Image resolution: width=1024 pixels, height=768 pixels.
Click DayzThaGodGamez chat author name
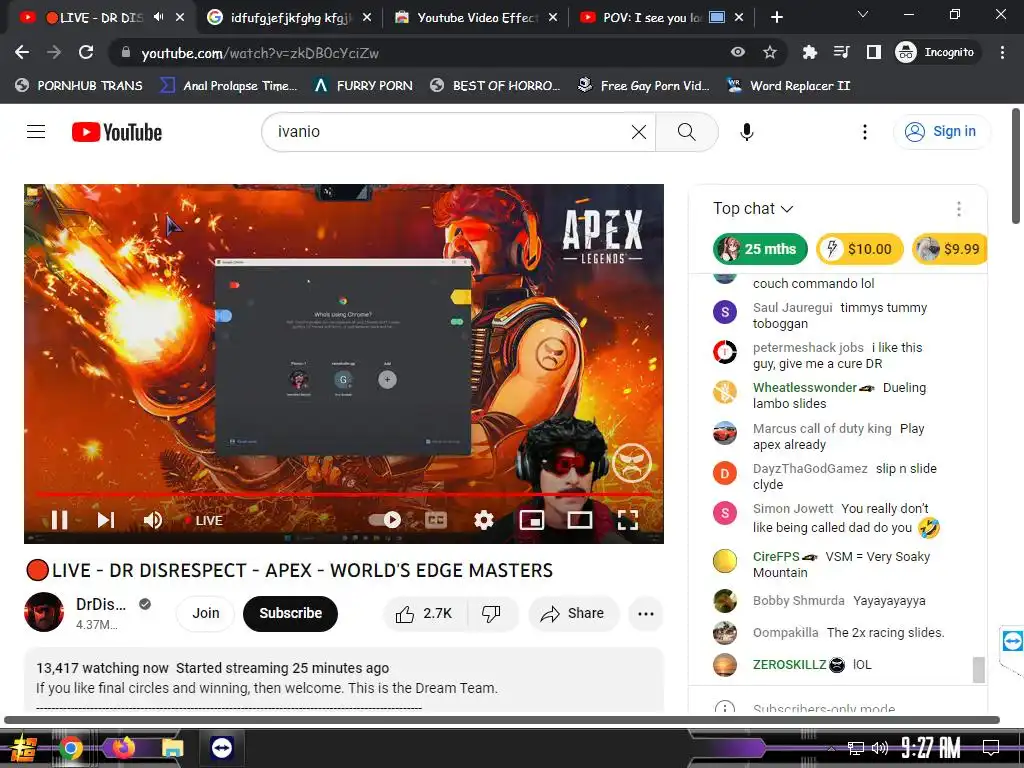point(810,468)
